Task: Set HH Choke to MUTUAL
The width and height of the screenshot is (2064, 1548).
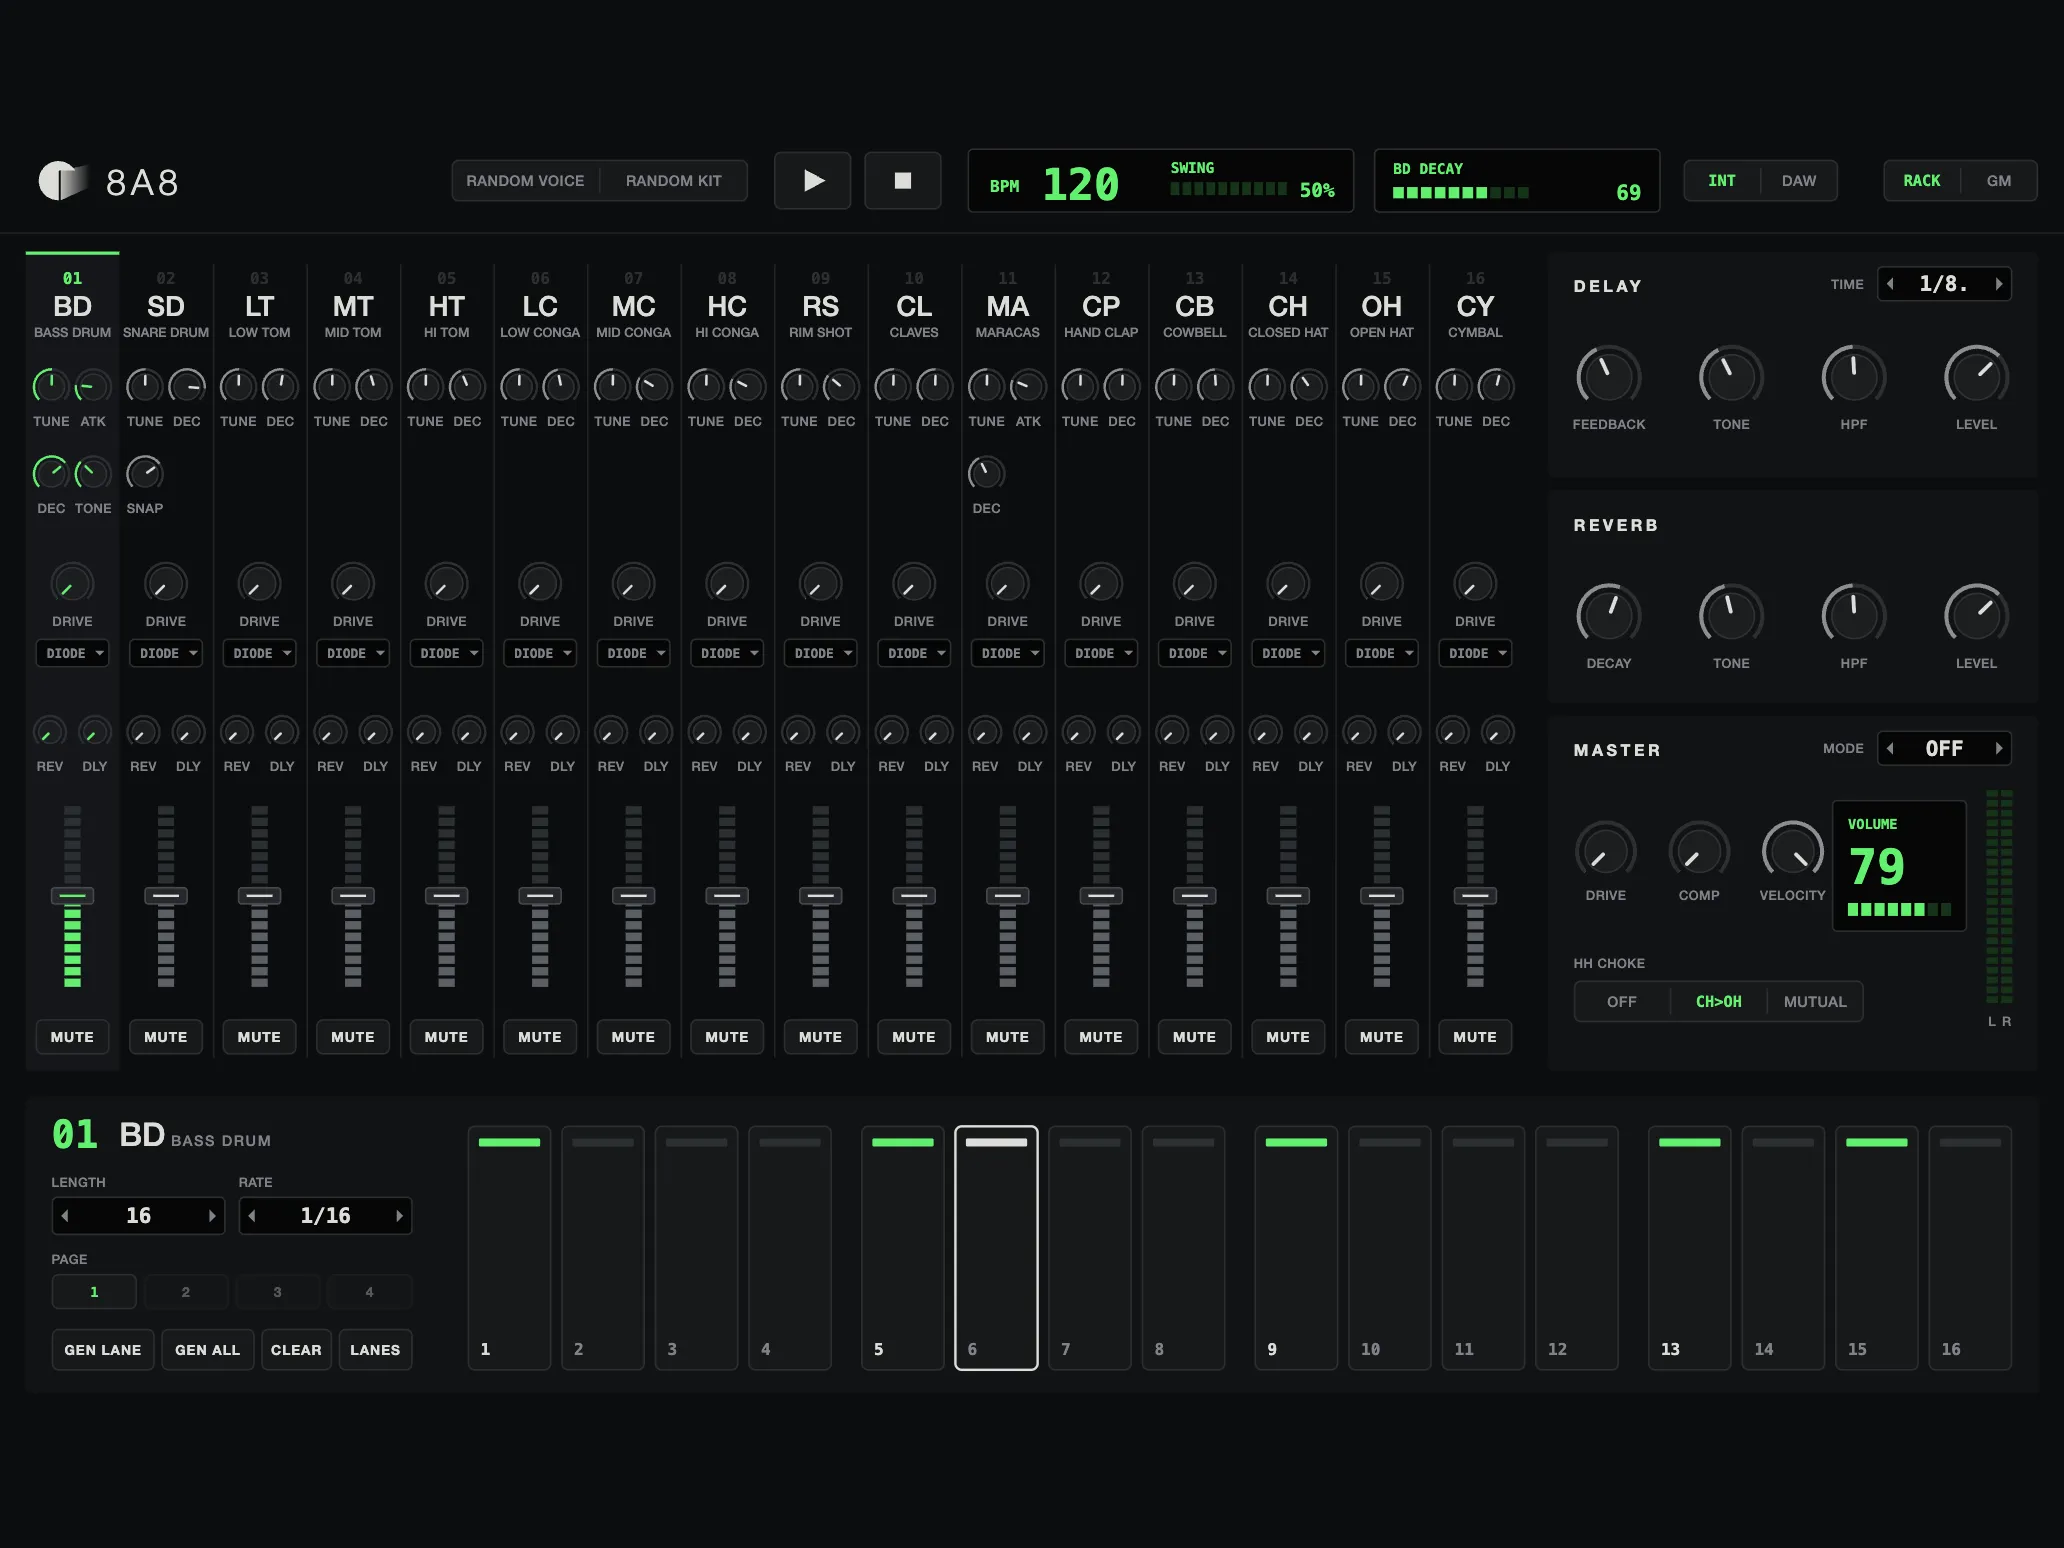Action: click(1815, 1002)
